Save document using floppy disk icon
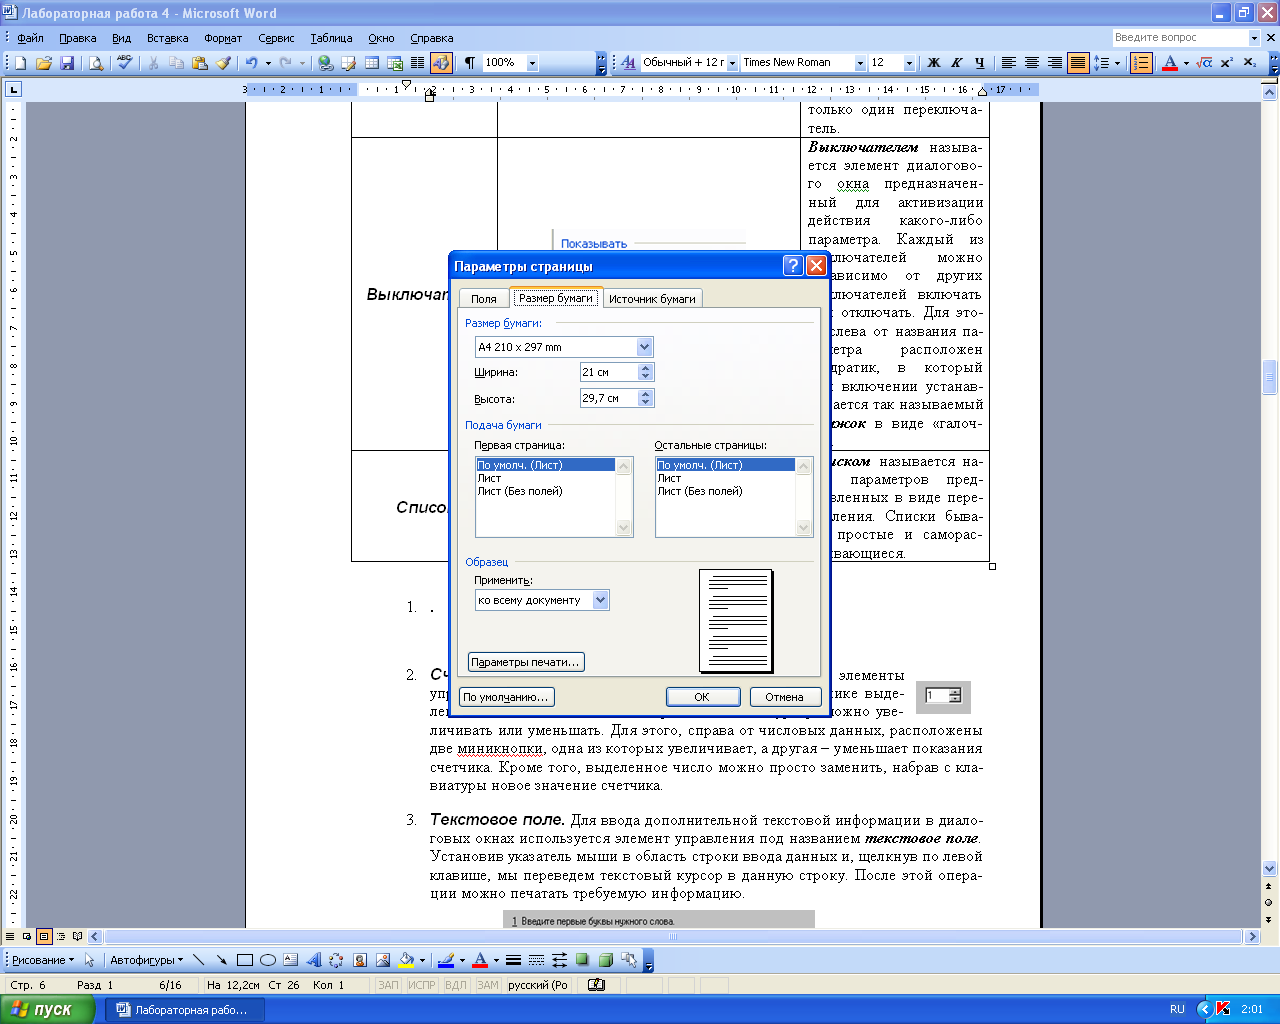 click(x=67, y=63)
